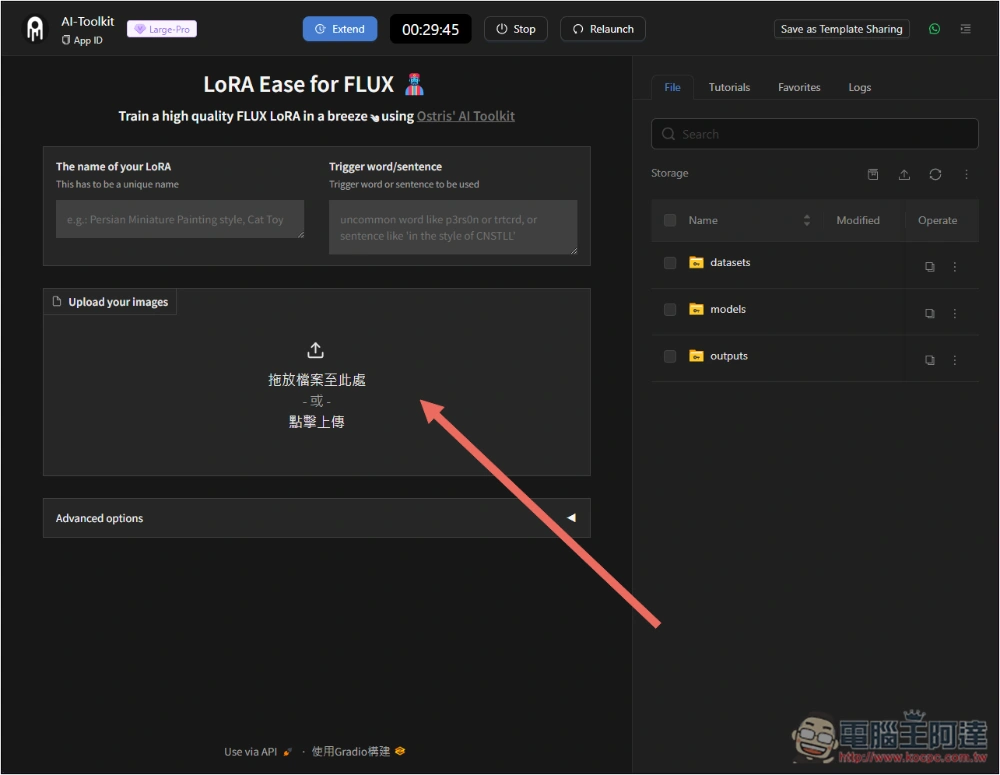The image size is (1000, 775).
Task: Follow the Ostris' AI Toolkit link
Action: (466, 116)
